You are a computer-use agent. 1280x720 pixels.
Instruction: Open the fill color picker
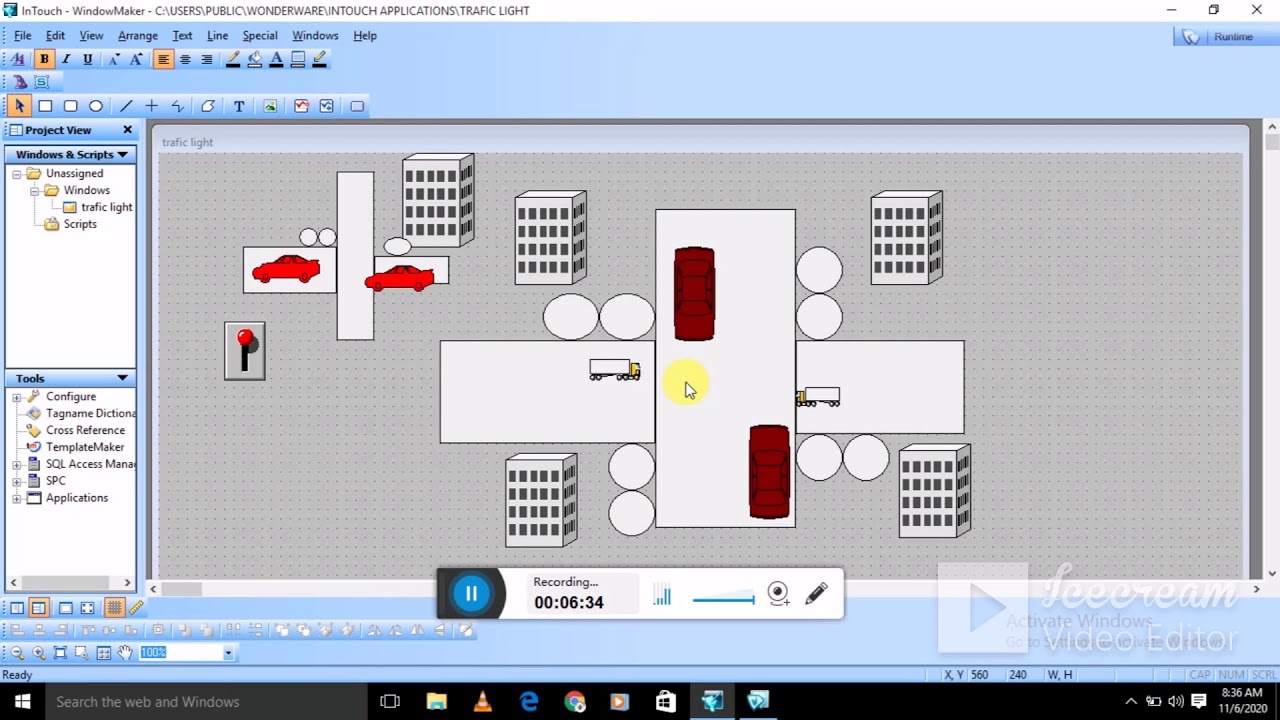[x=255, y=60]
